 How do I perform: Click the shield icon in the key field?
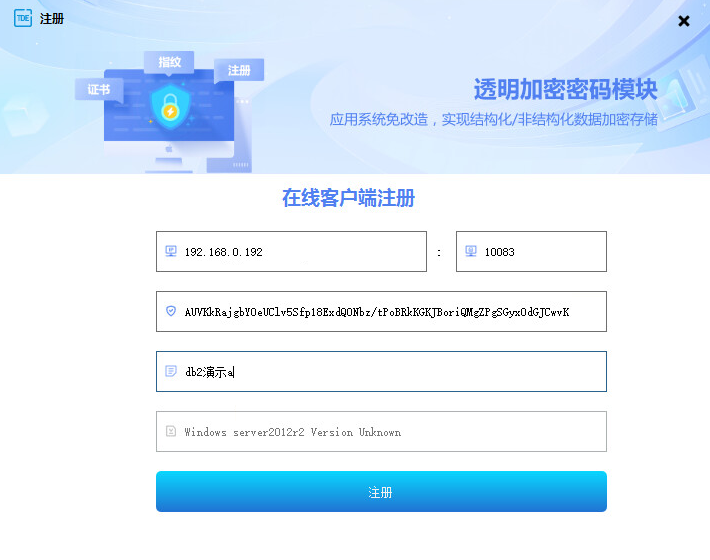click(x=171, y=311)
